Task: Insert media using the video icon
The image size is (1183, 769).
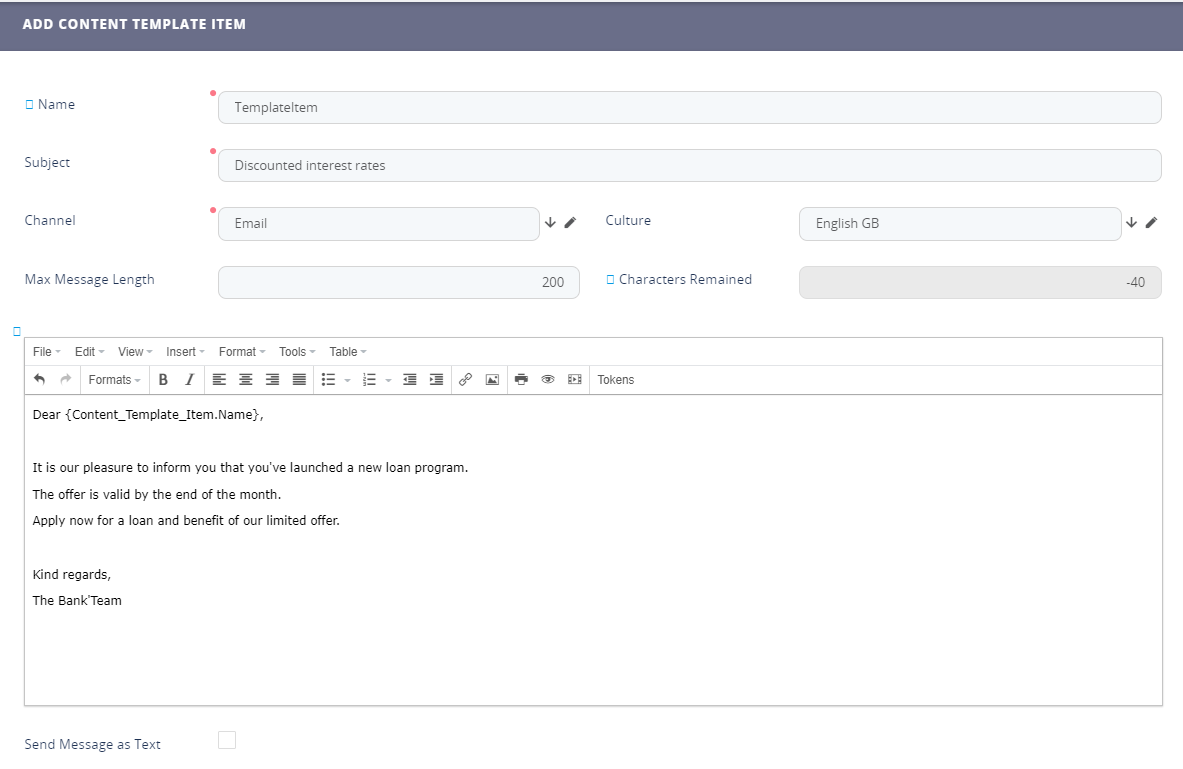Action: [x=575, y=380]
